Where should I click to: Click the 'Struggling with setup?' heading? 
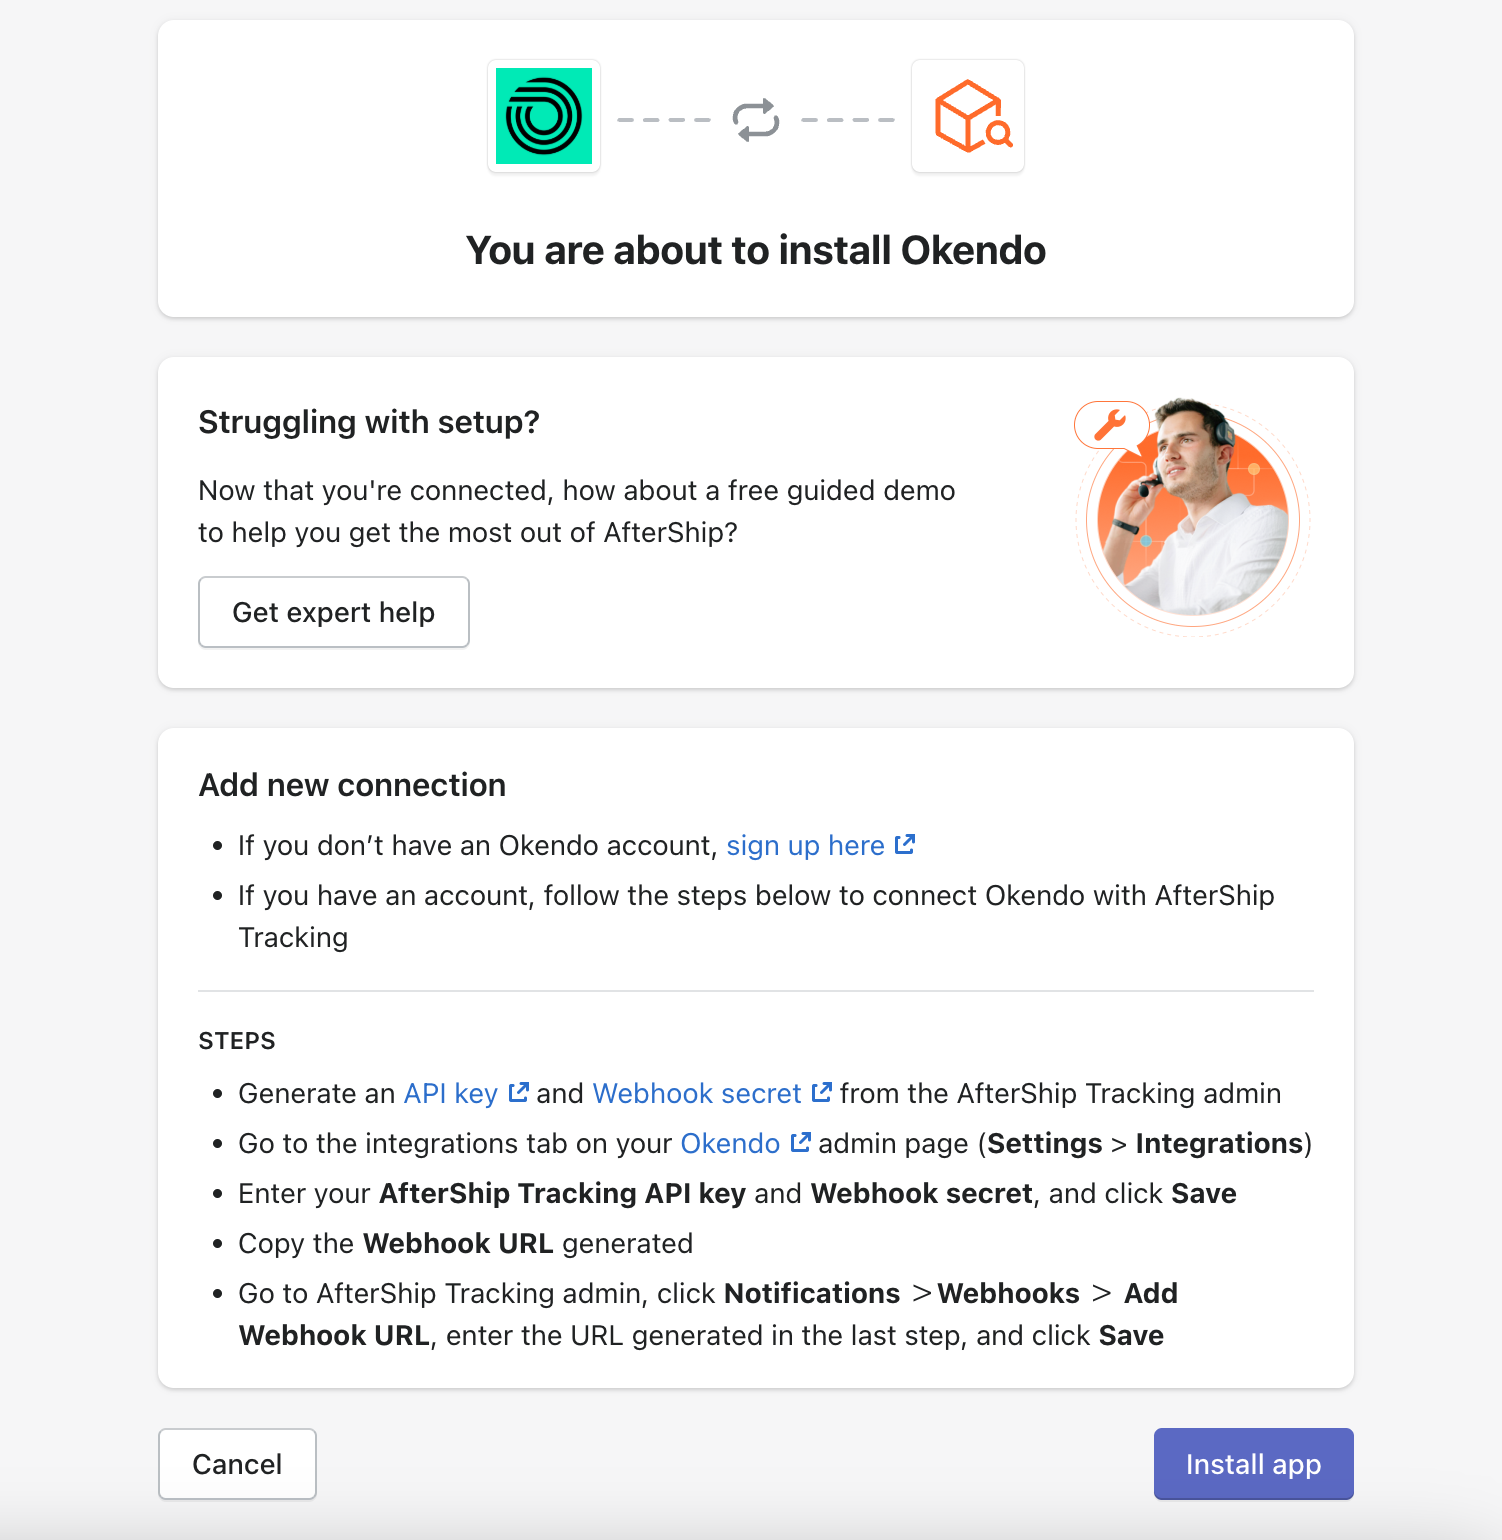(367, 422)
